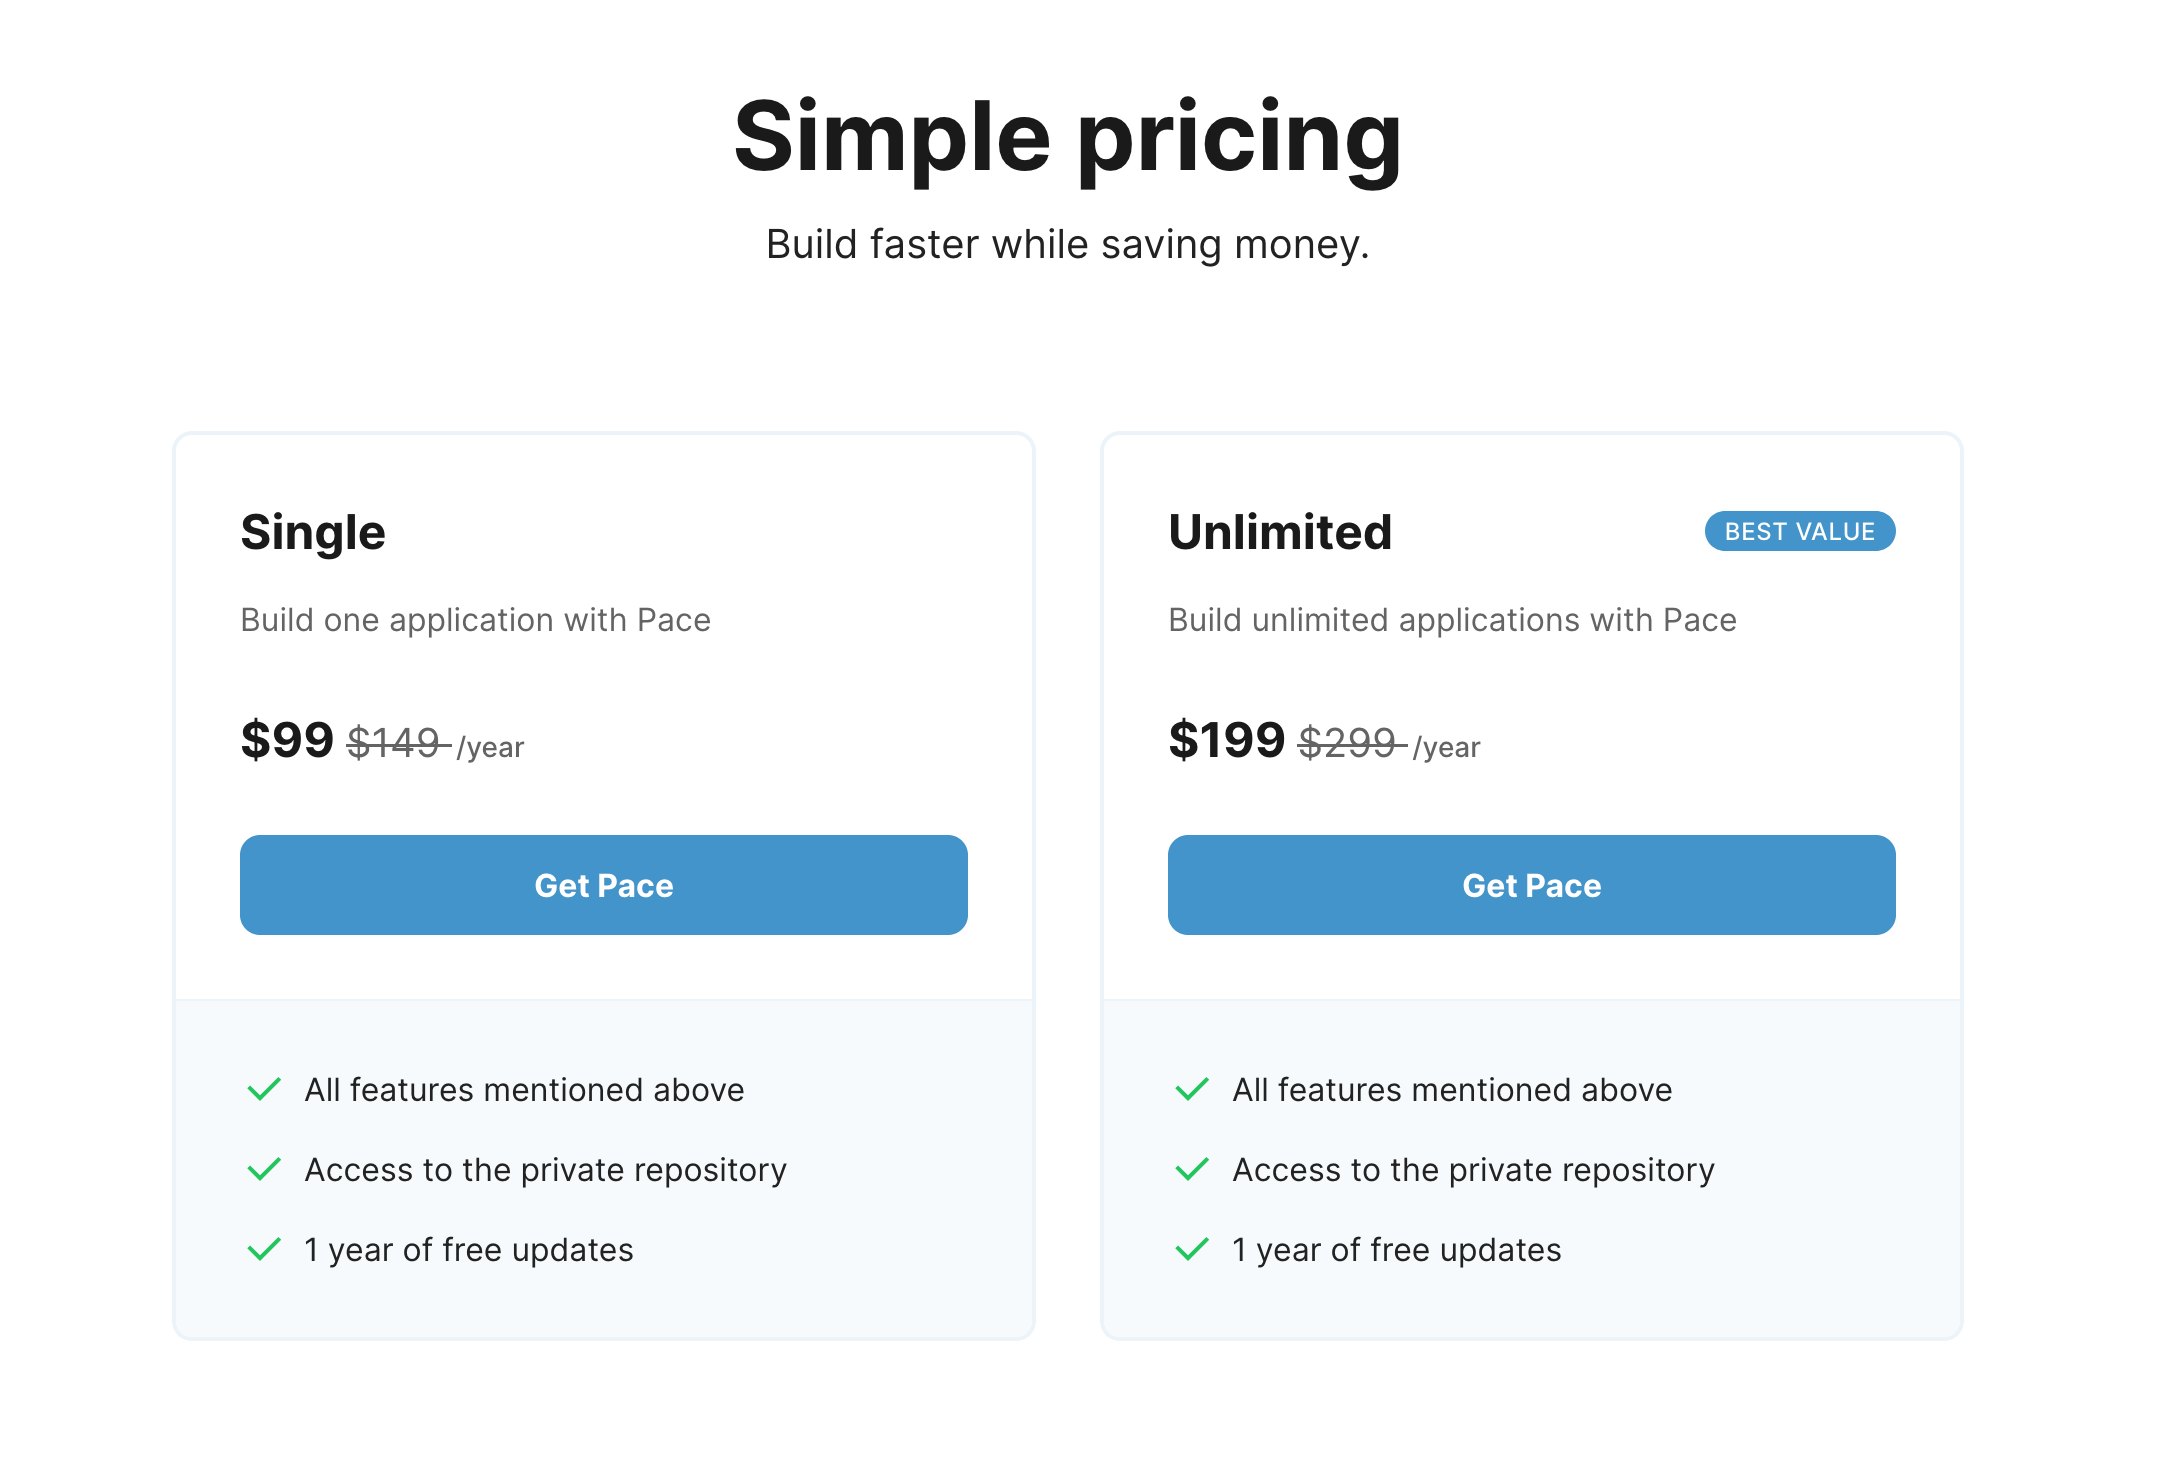Click the $99 price in Single plan
Image resolution: width=2164 pixels, height=1460 pixels.
[x=287, y=740]
